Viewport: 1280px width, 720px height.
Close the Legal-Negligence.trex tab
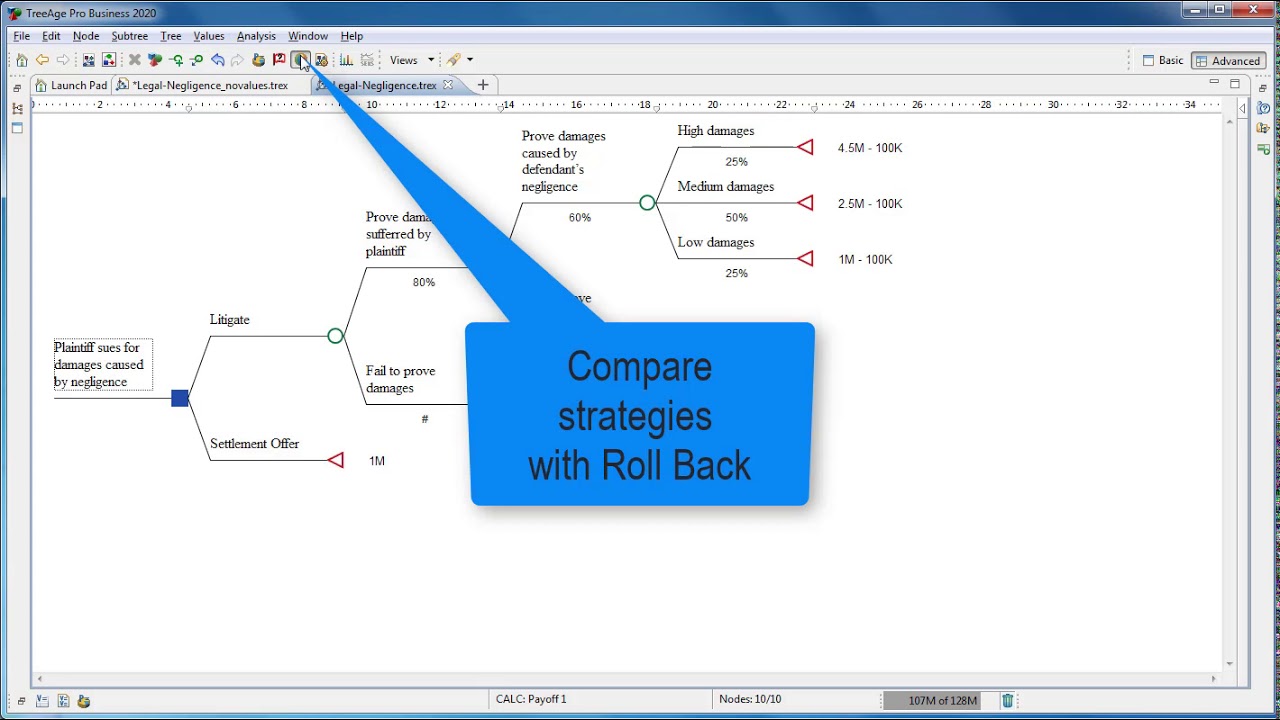[x=448, y=85]
